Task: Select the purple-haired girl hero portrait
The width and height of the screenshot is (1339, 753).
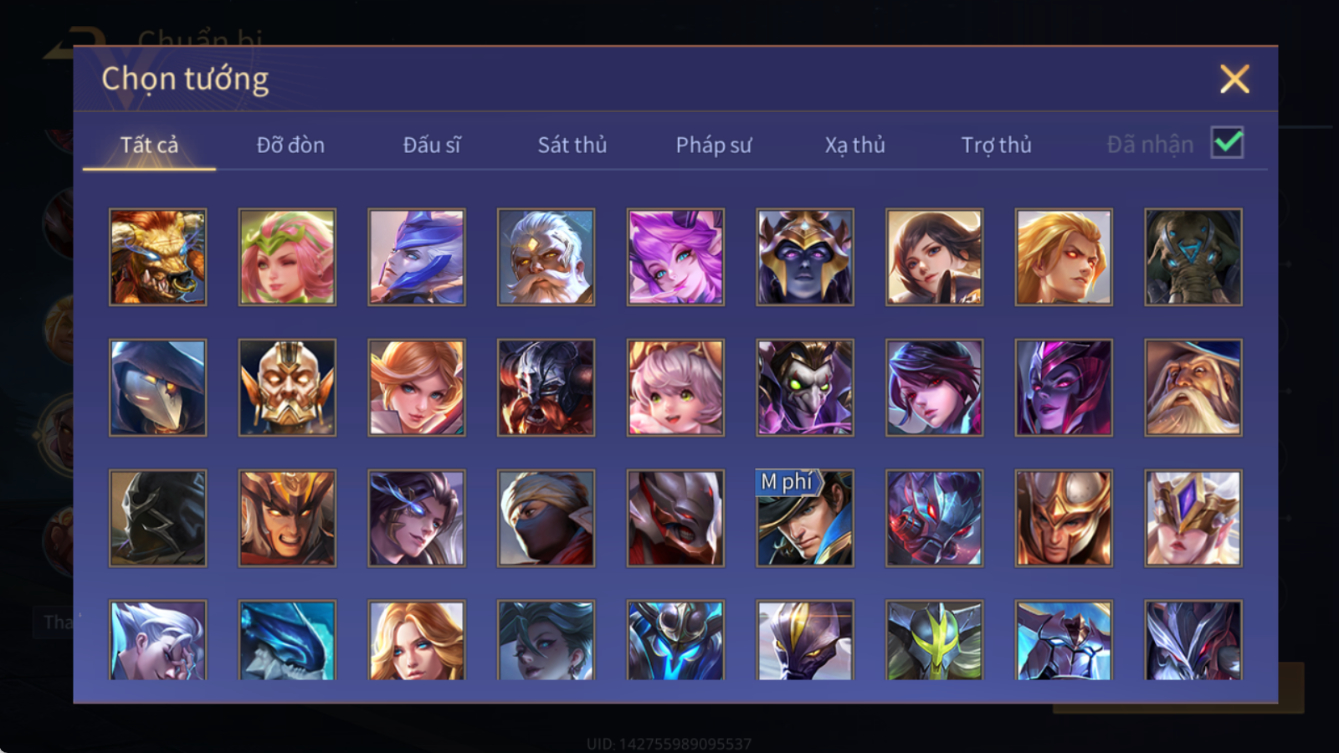Action: coord(675,257)
